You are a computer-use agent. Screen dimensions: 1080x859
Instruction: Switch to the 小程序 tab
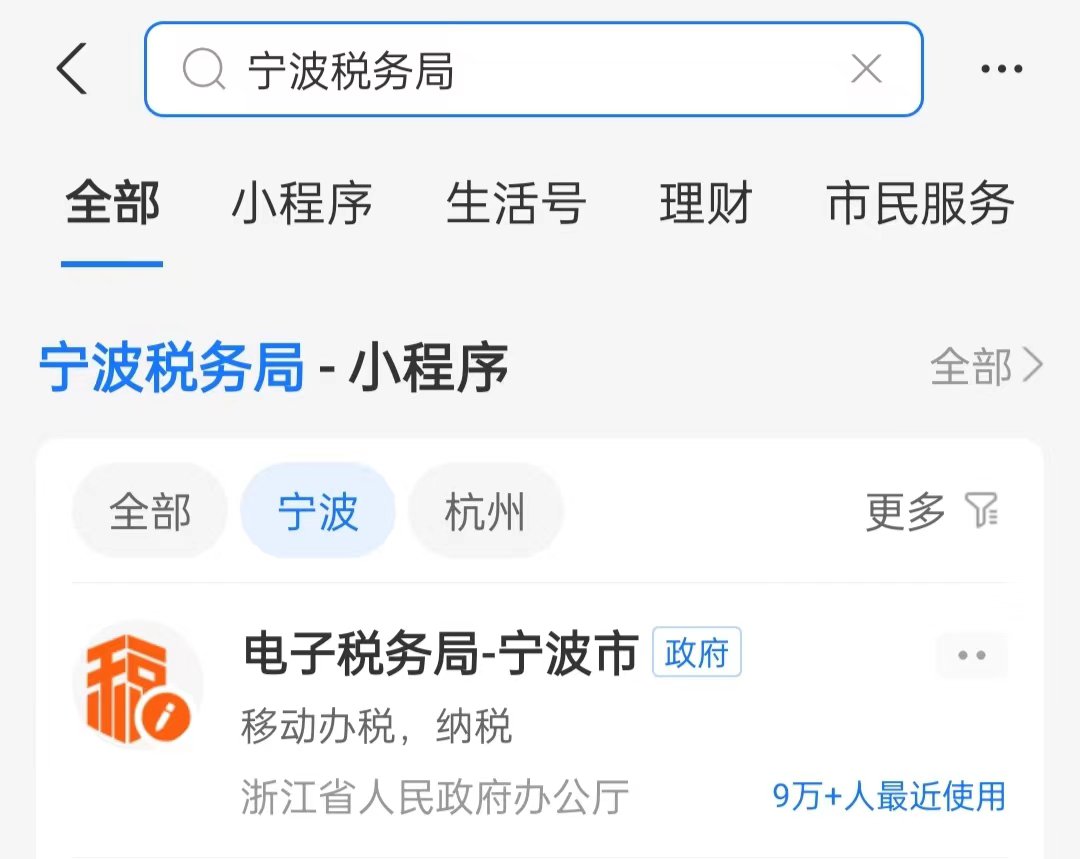click(x=302, y=204)
